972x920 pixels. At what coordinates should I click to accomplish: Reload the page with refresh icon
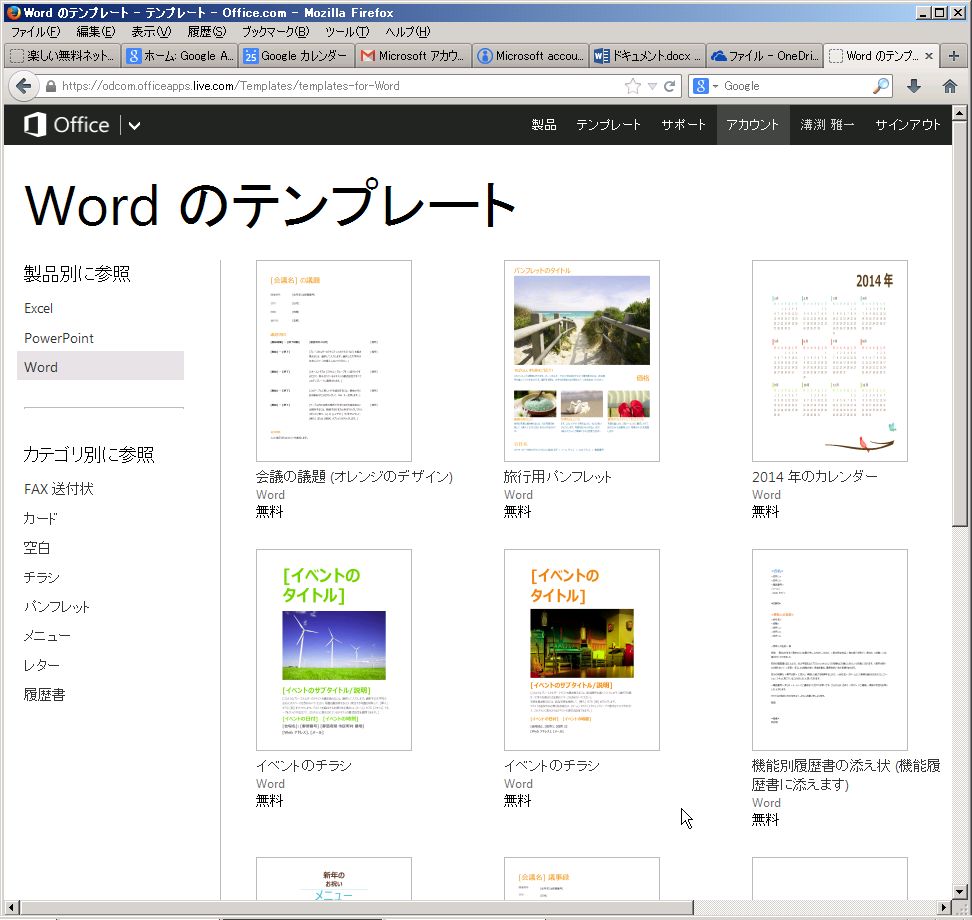pyautogui.click(x=669, y=86)
